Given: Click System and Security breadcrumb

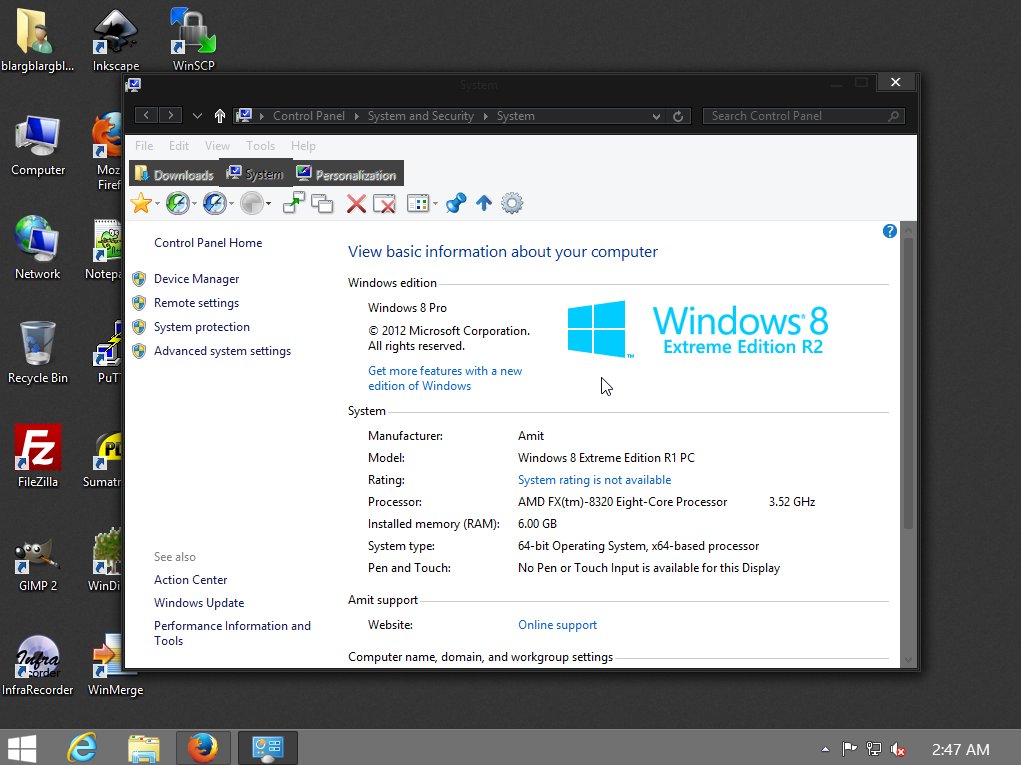Looking at the screenshot, I should pos(421,116).
